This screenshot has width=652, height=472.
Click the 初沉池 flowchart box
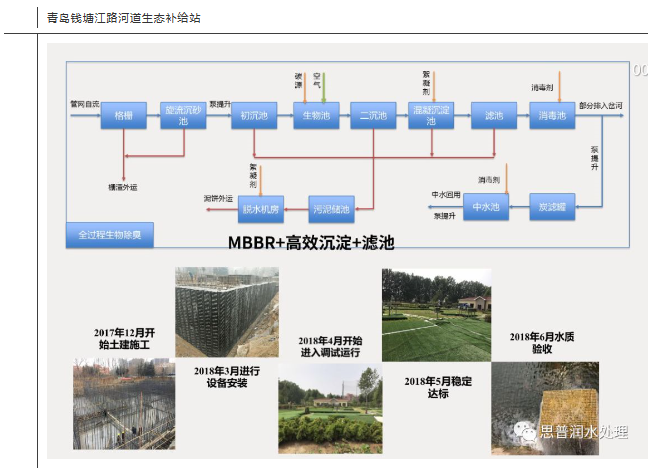(x=250, y=116)
